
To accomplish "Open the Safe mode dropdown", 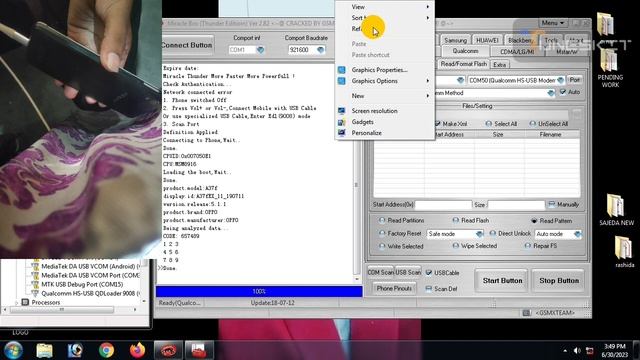I will point(479,234).
